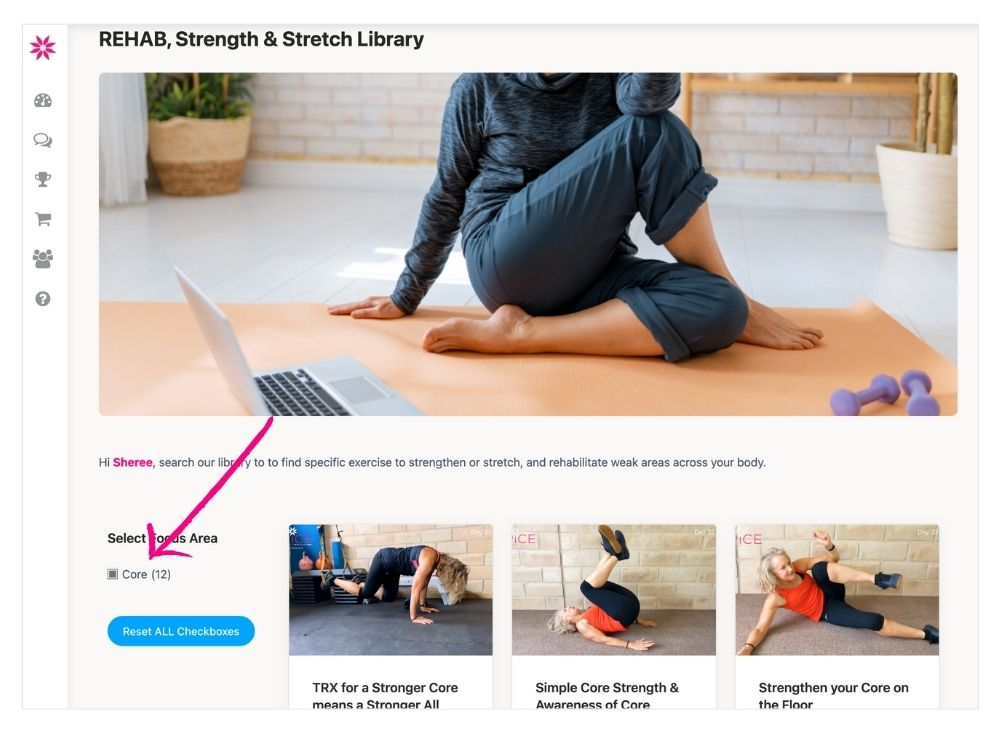This screenshot has height=750, width=1000.
Task: Click Simple Core Strength & Awareness title
Action: pyautogui.click(x=607, y=695)
